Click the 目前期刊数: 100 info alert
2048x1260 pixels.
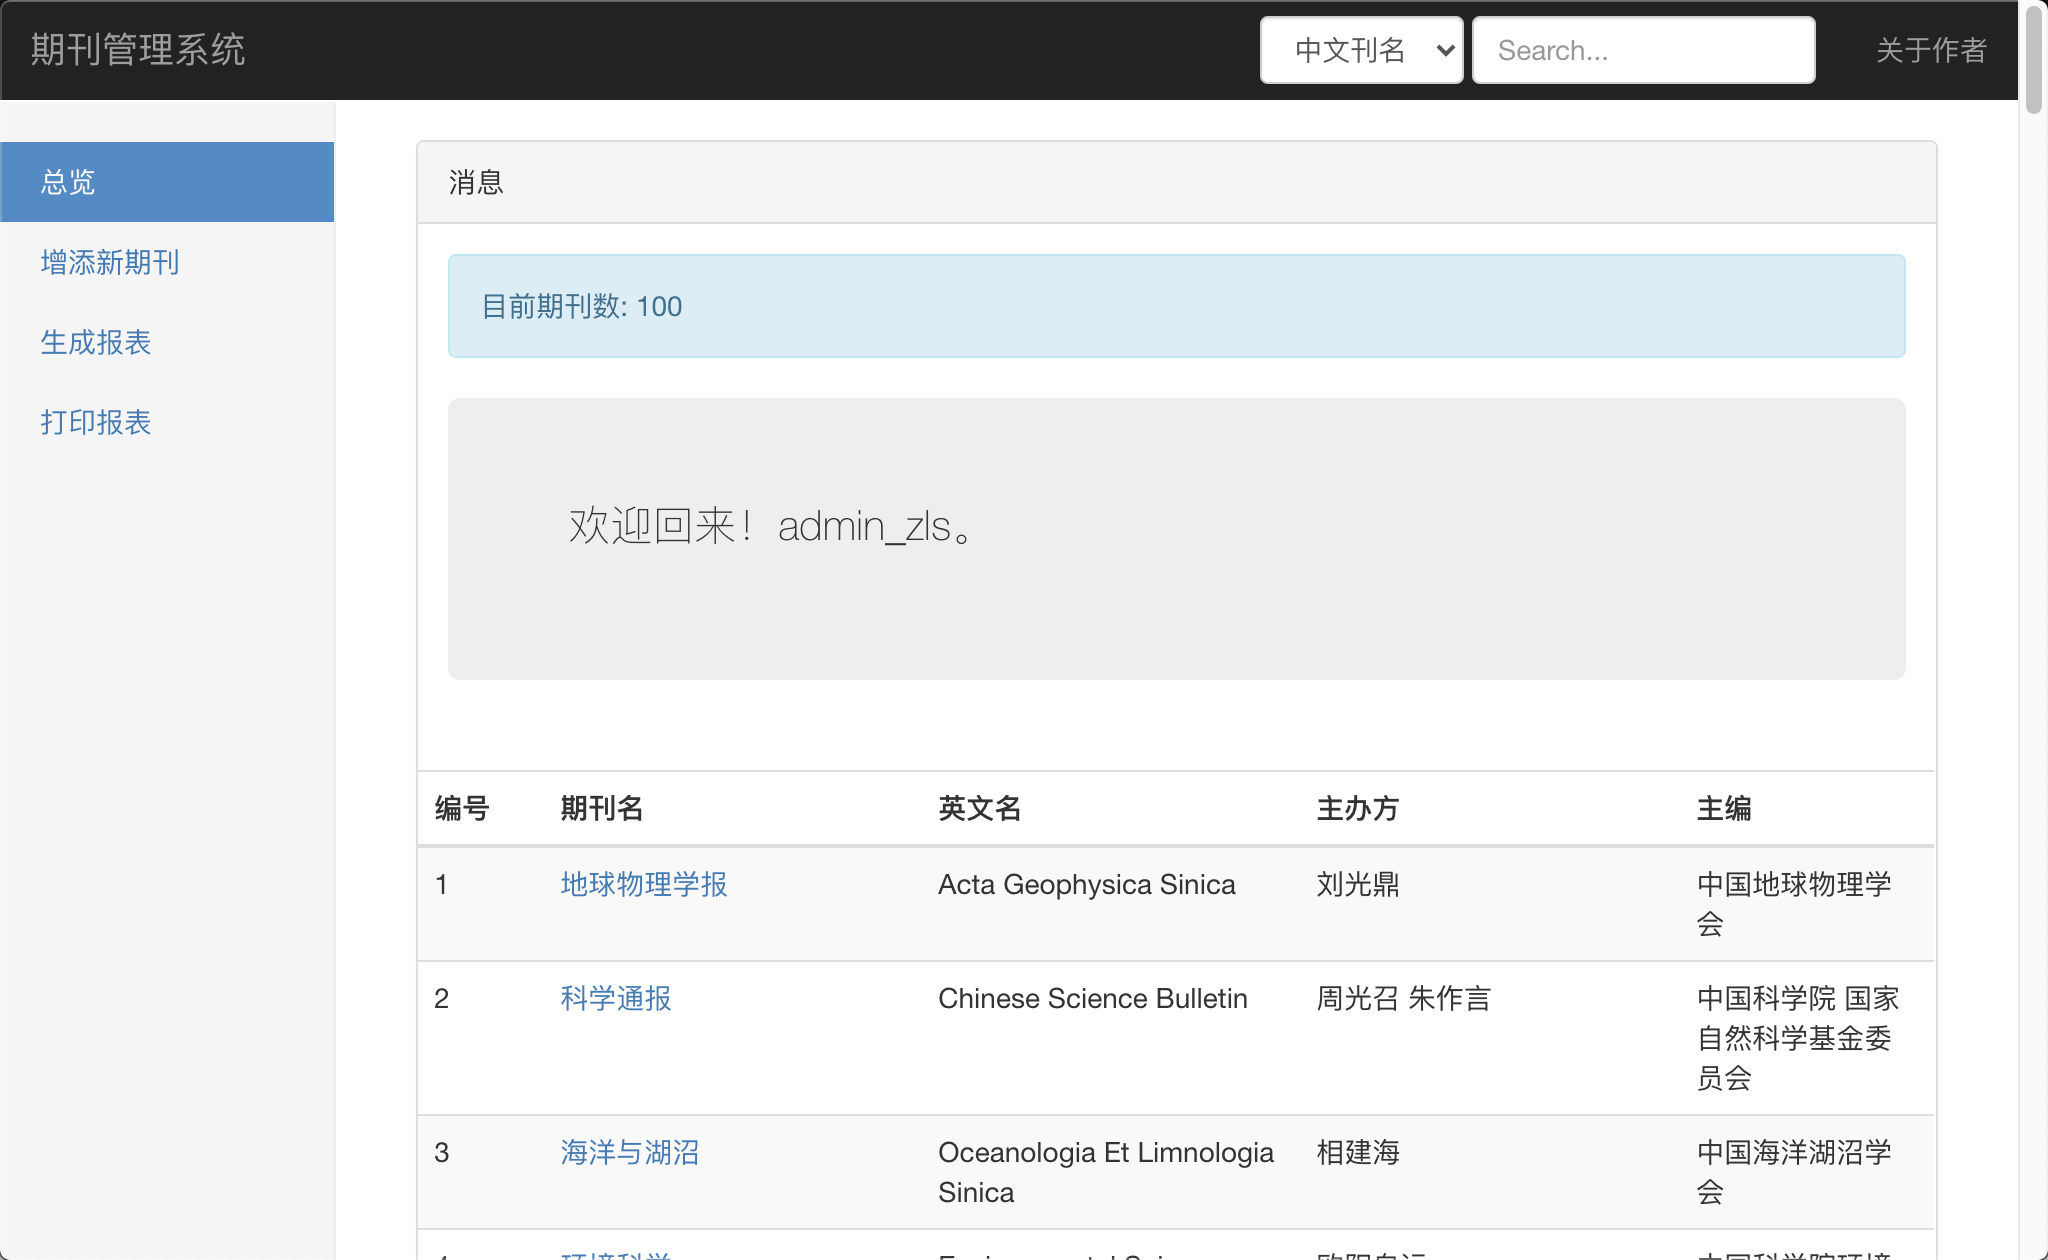(1176, 306)
